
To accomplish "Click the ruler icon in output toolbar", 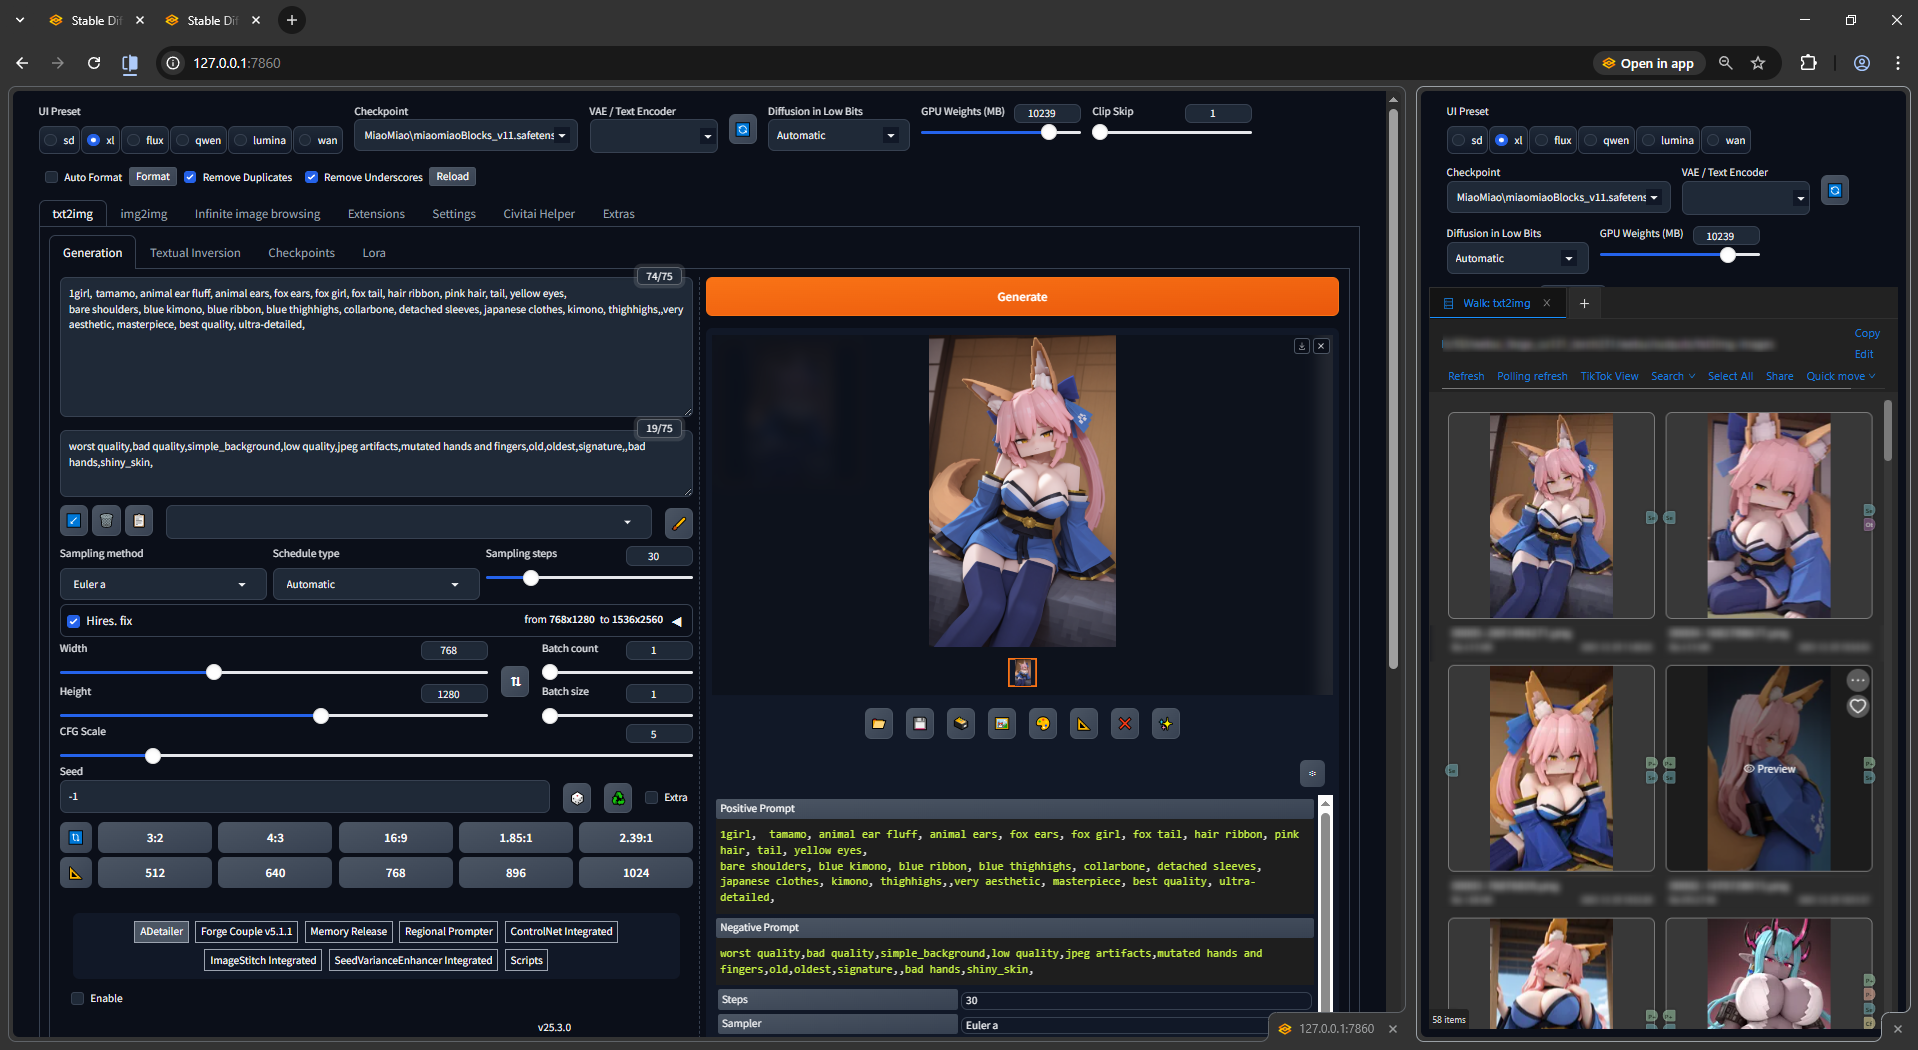I will pos(1084,724).
